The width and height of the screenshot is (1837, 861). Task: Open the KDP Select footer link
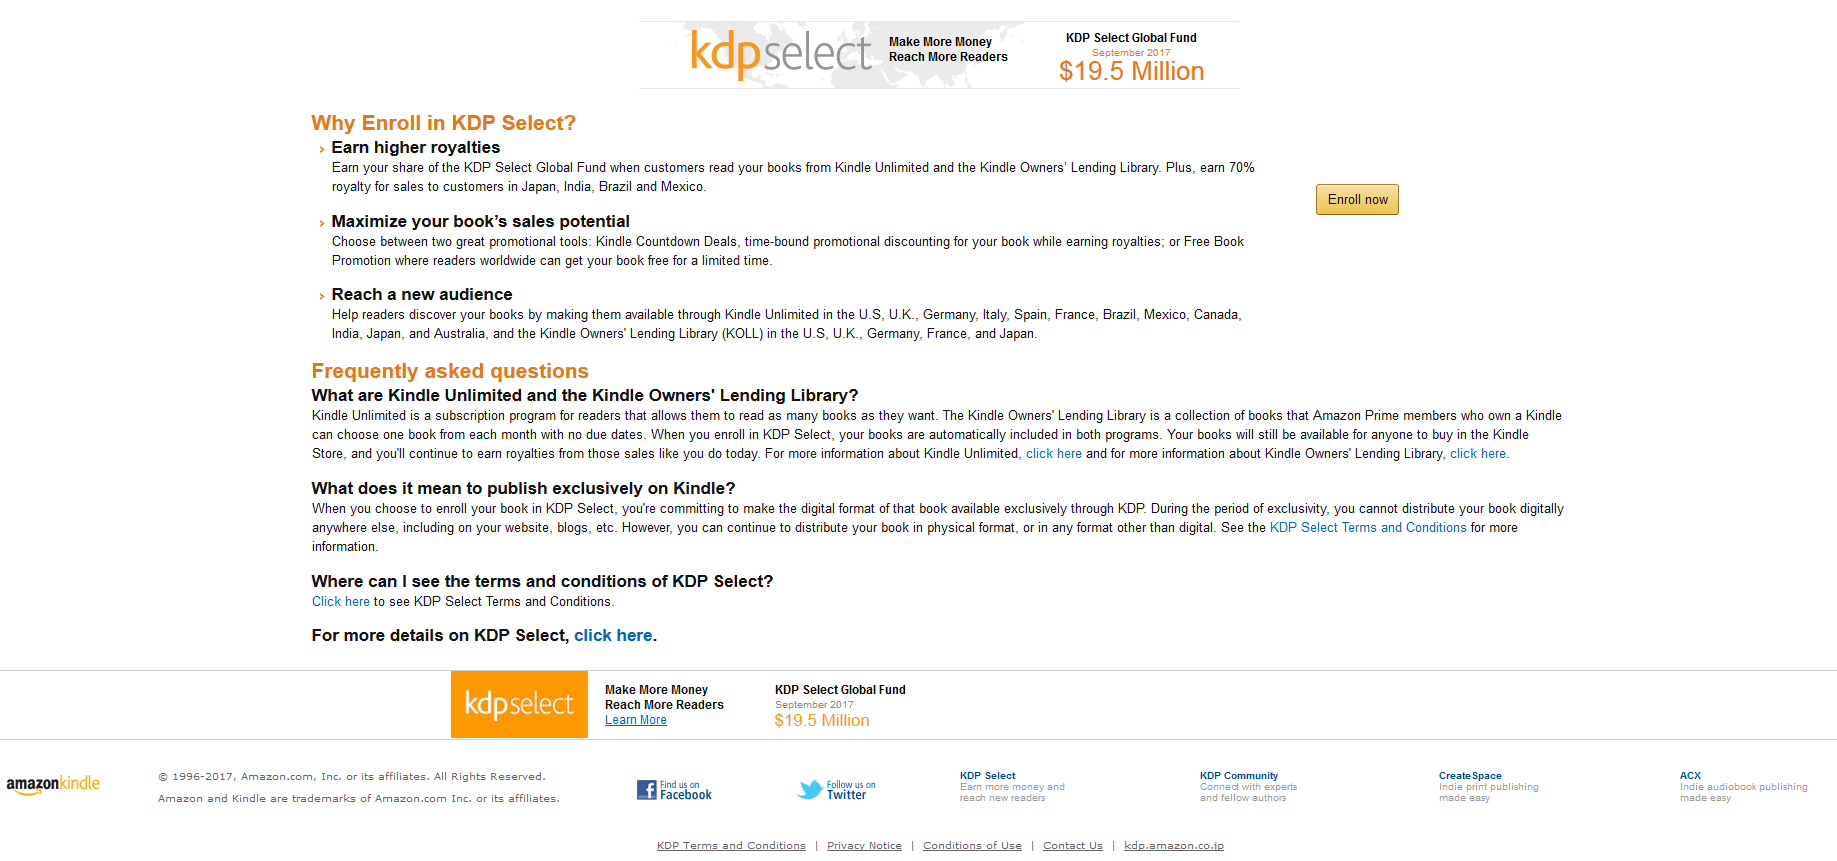(987, 776)
